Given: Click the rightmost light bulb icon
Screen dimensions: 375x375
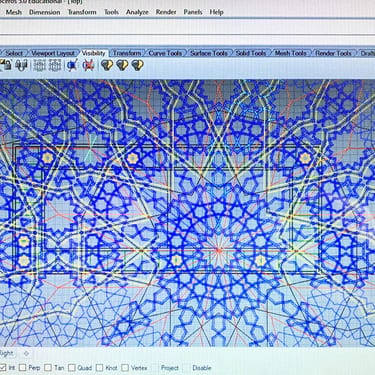Looking at the screenshot, I should click(x=138, y=65).
